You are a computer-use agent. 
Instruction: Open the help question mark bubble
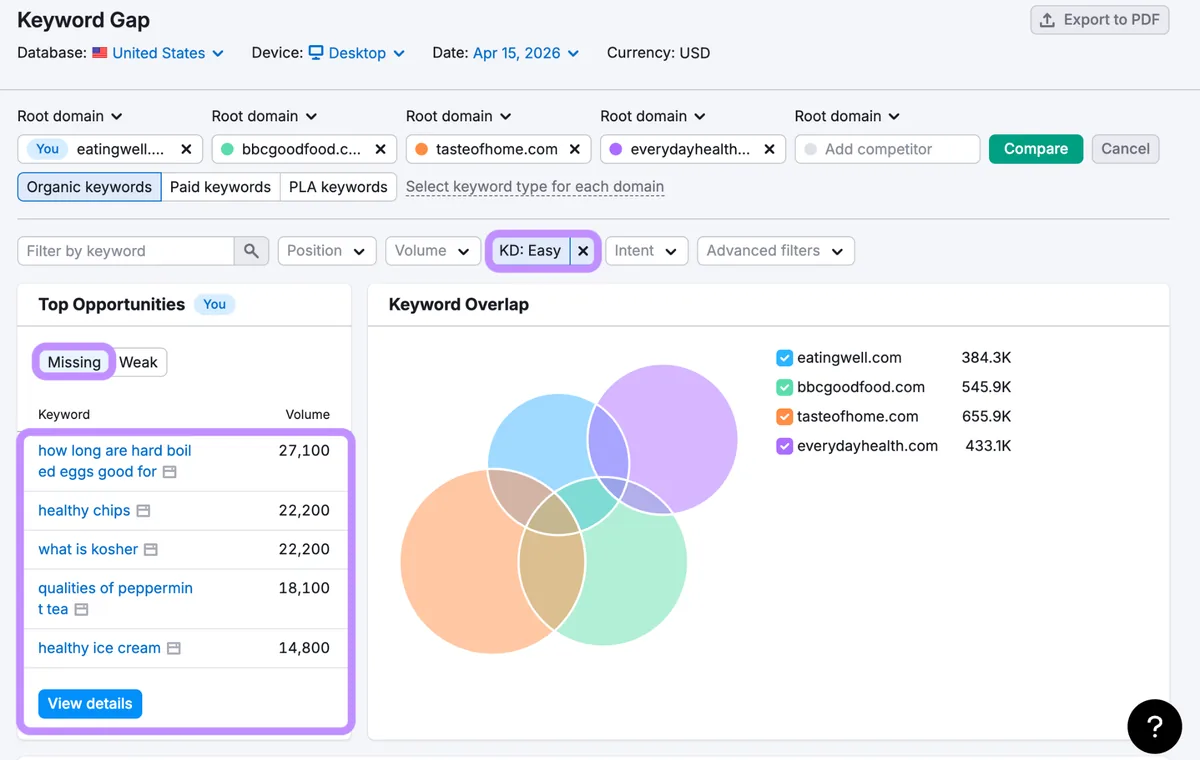(x=1154, y=727)
